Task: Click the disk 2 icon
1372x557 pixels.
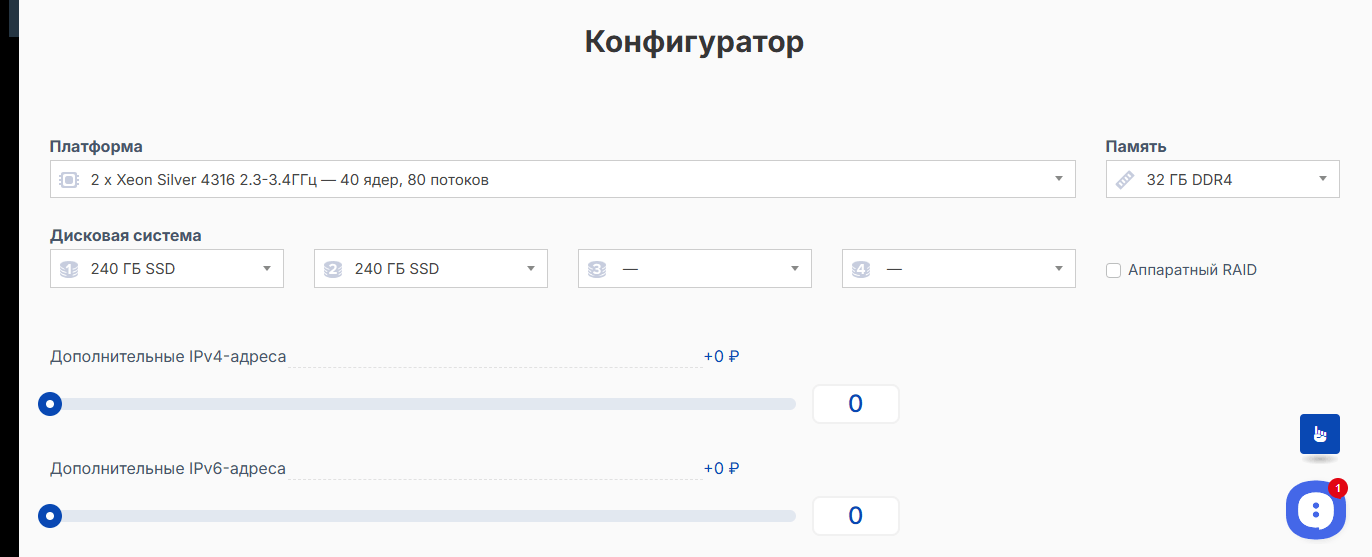Action: [333, 269]
